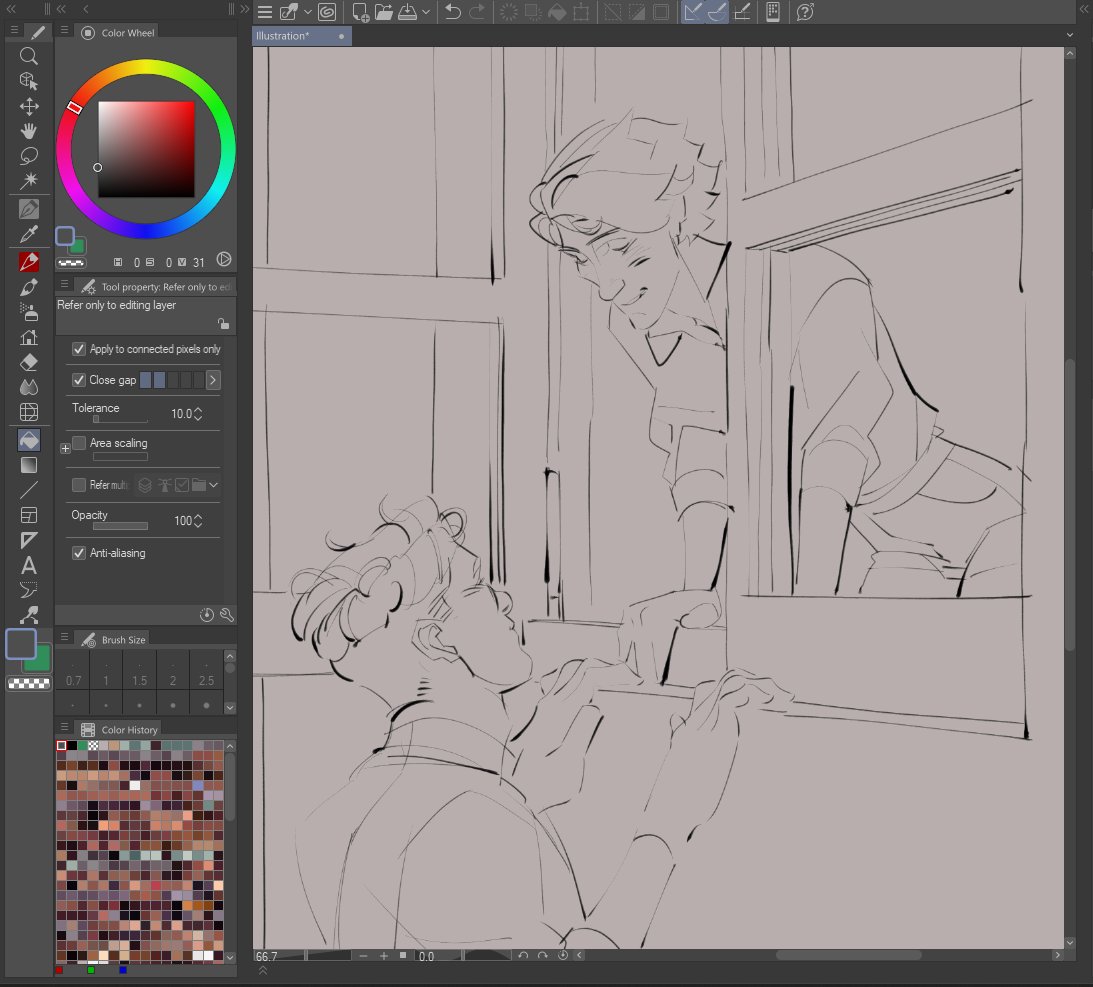Select the Hand tool
1093x987 pixels.
29,131
